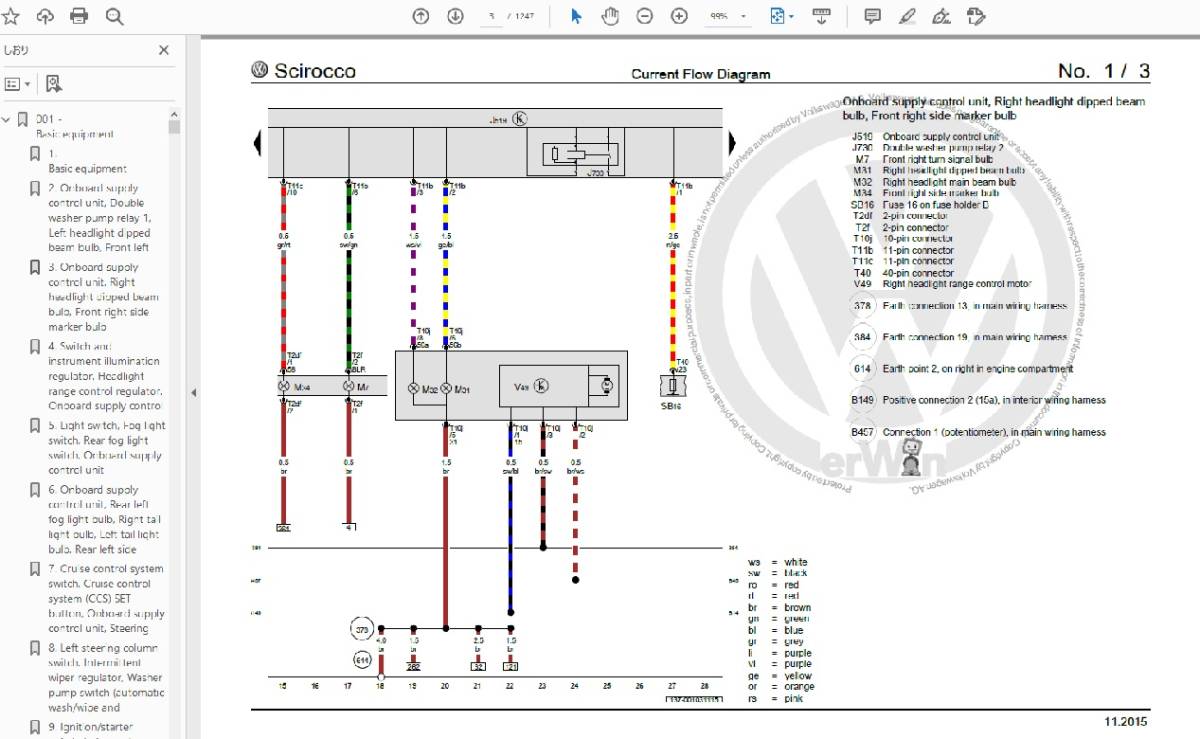The image size is (1200, 739).
Task: Go to previous page with up arrow
Action: 421,16
